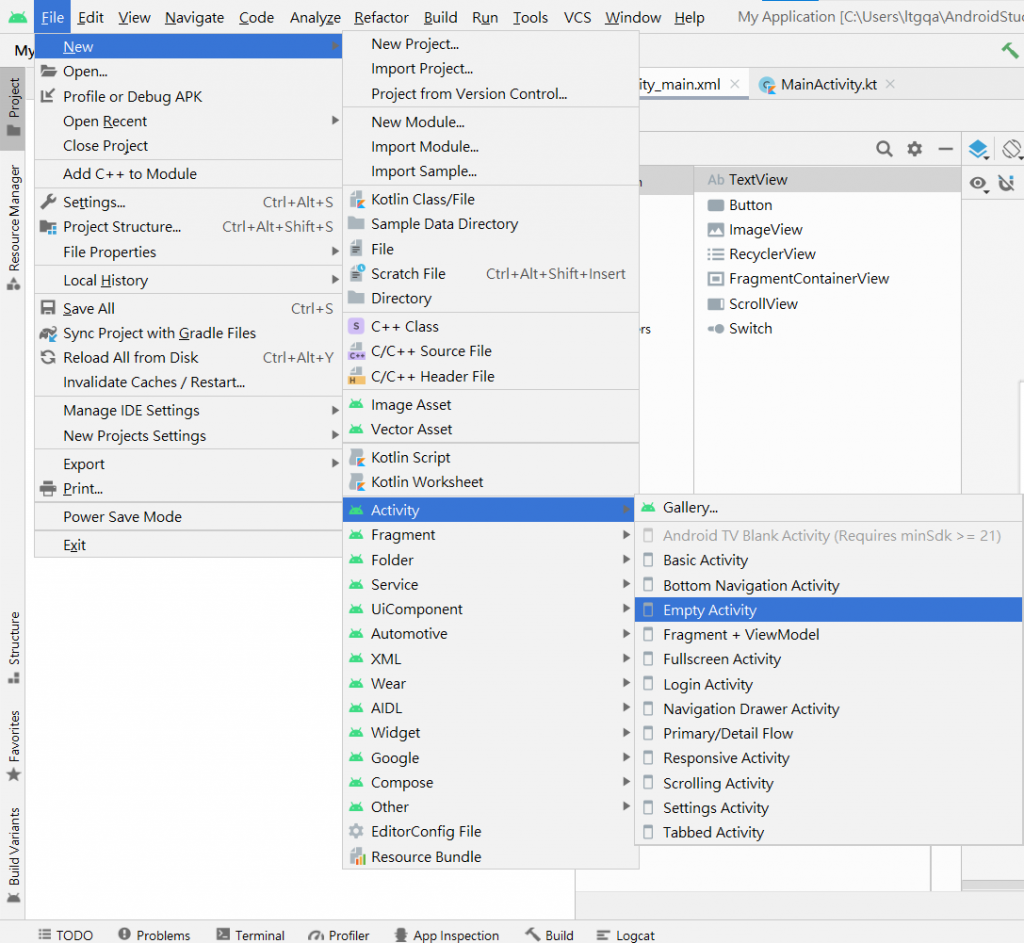Choose C/C++ Header File item
Viewport: 1024px width, 943px height.
point(490,376)
